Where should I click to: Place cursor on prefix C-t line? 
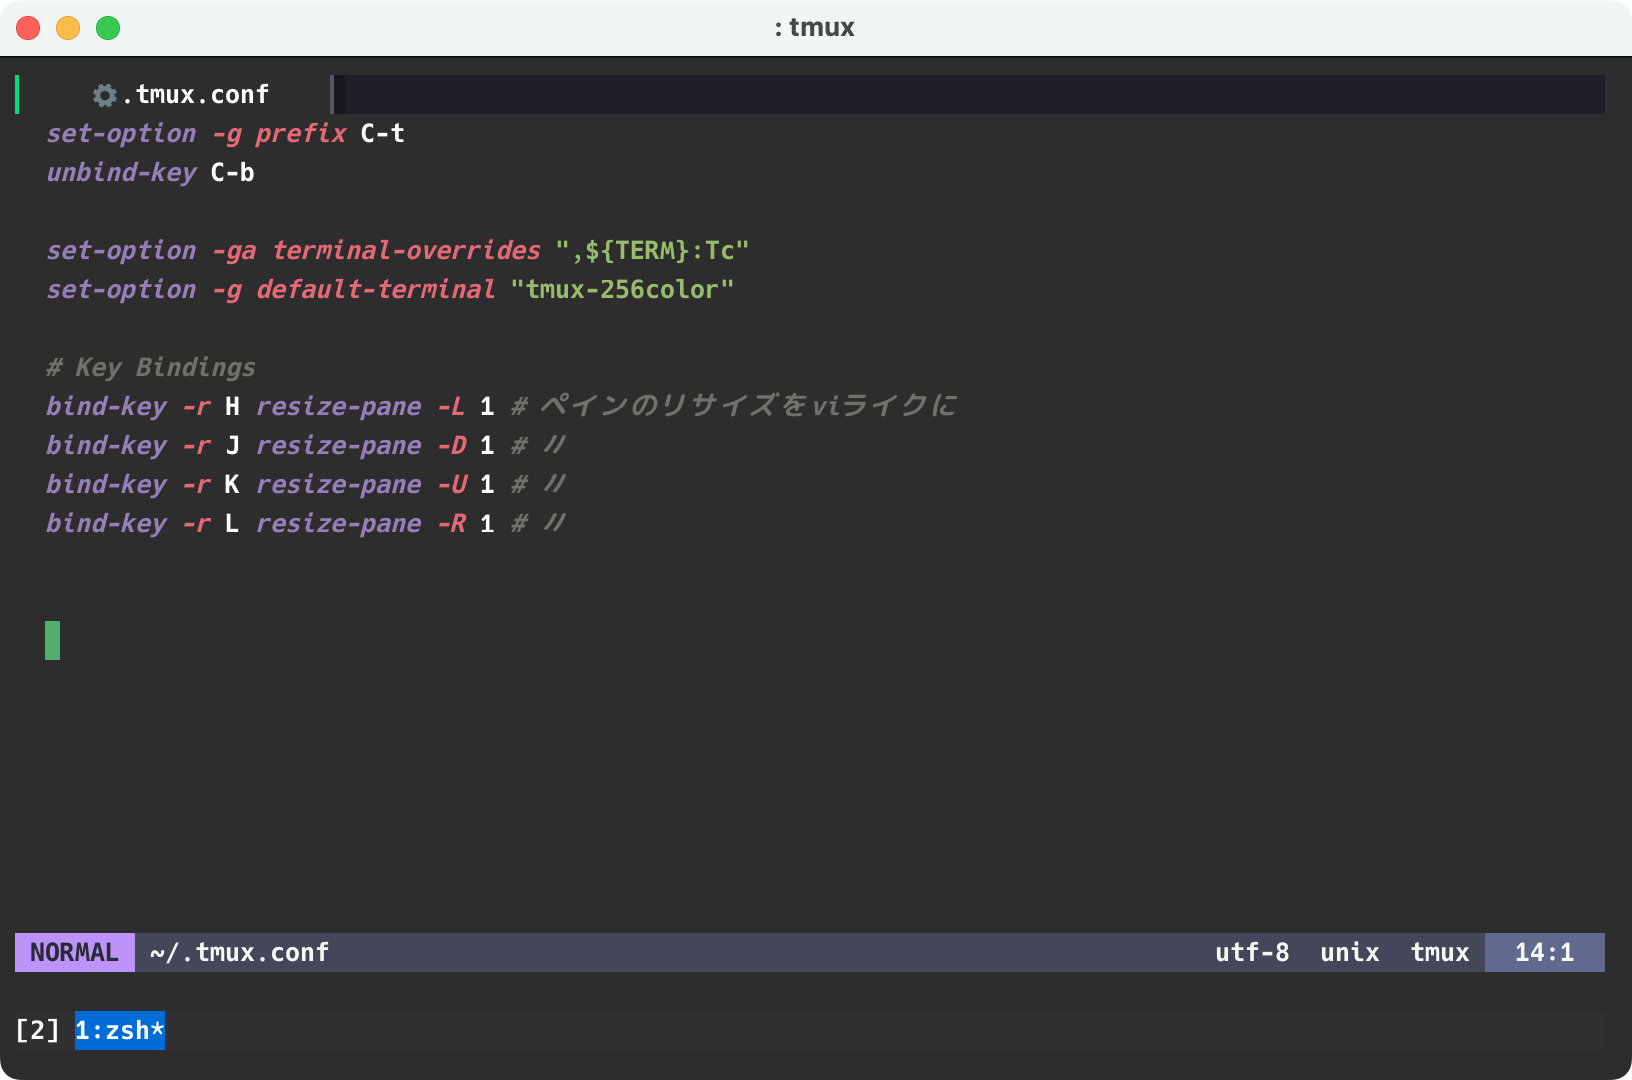(300, 134)
